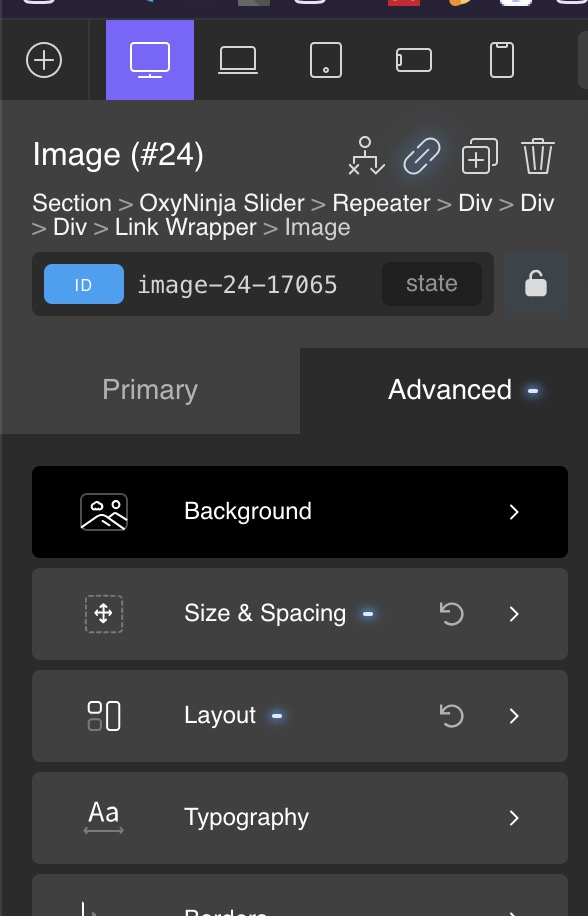Image resolution: width=588 pixels, height=916 pixels.
Task: Switch to the Primary tab
Action: (150, 390)
